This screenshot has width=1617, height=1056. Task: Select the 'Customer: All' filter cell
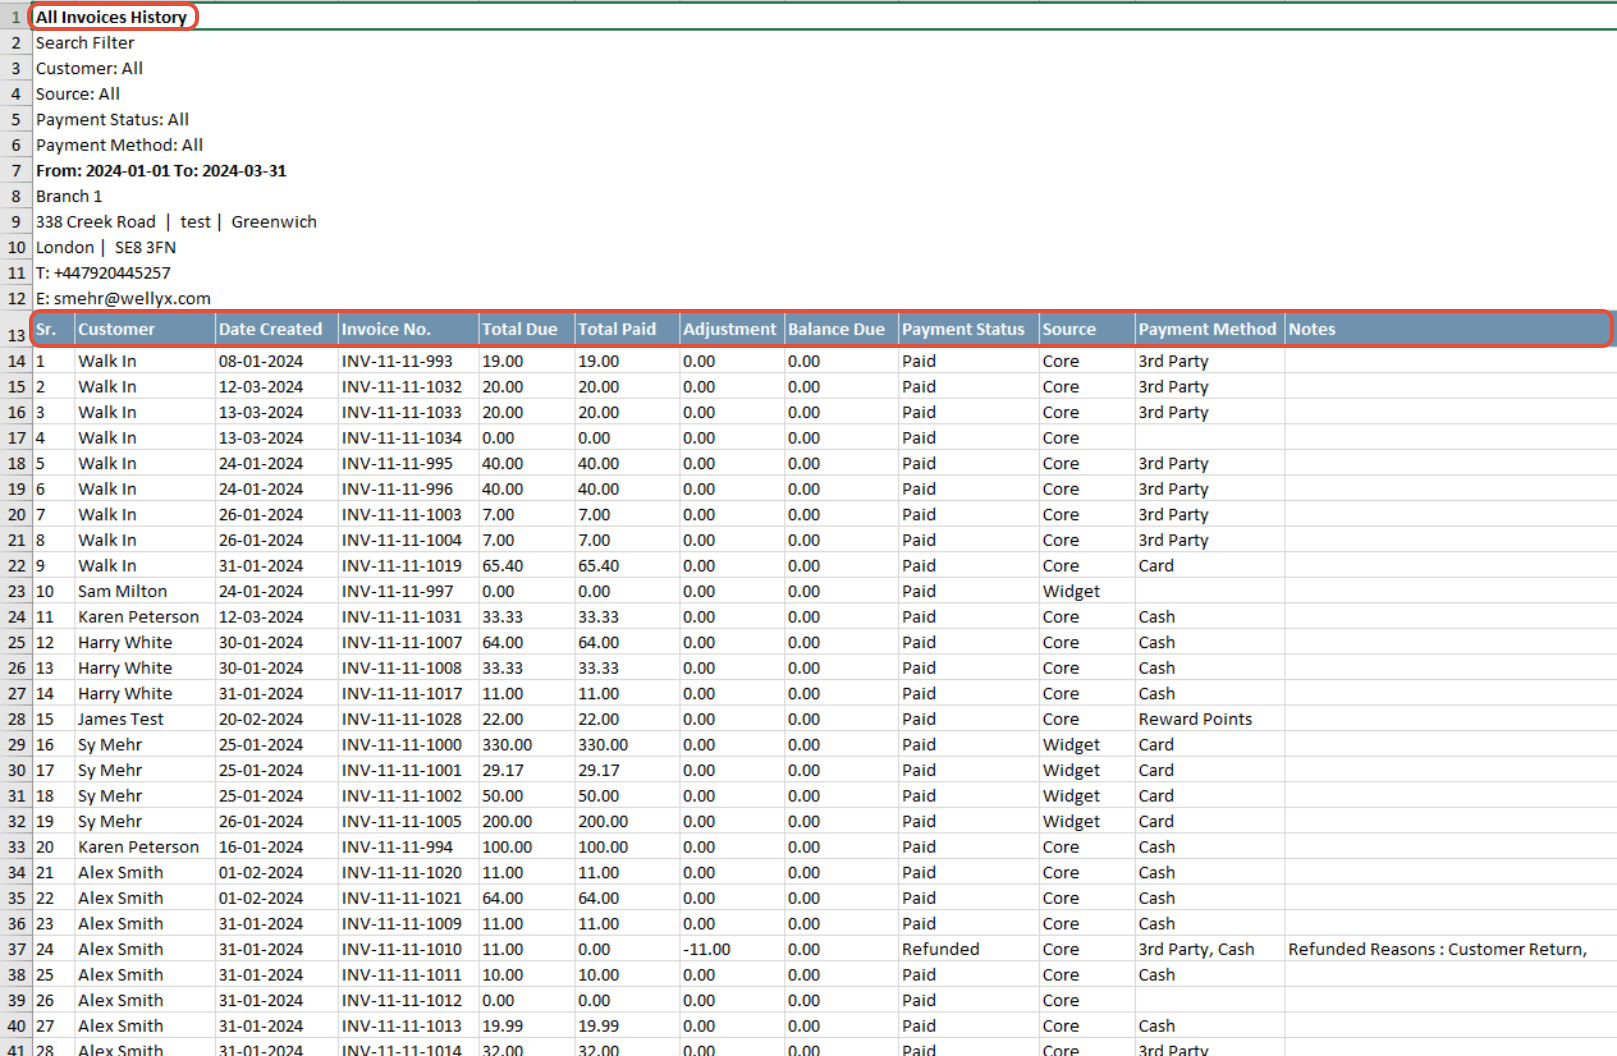click(89, 68)
